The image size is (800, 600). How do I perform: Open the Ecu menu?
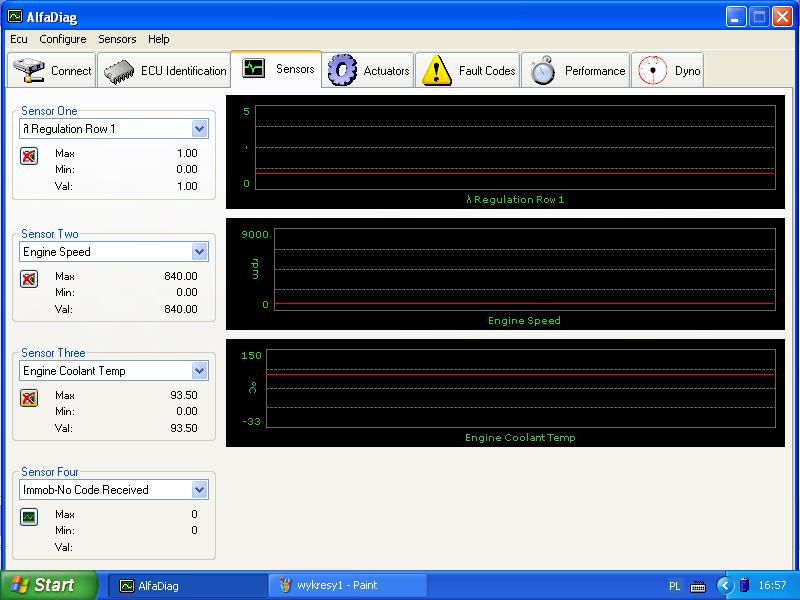coord(19,39)
